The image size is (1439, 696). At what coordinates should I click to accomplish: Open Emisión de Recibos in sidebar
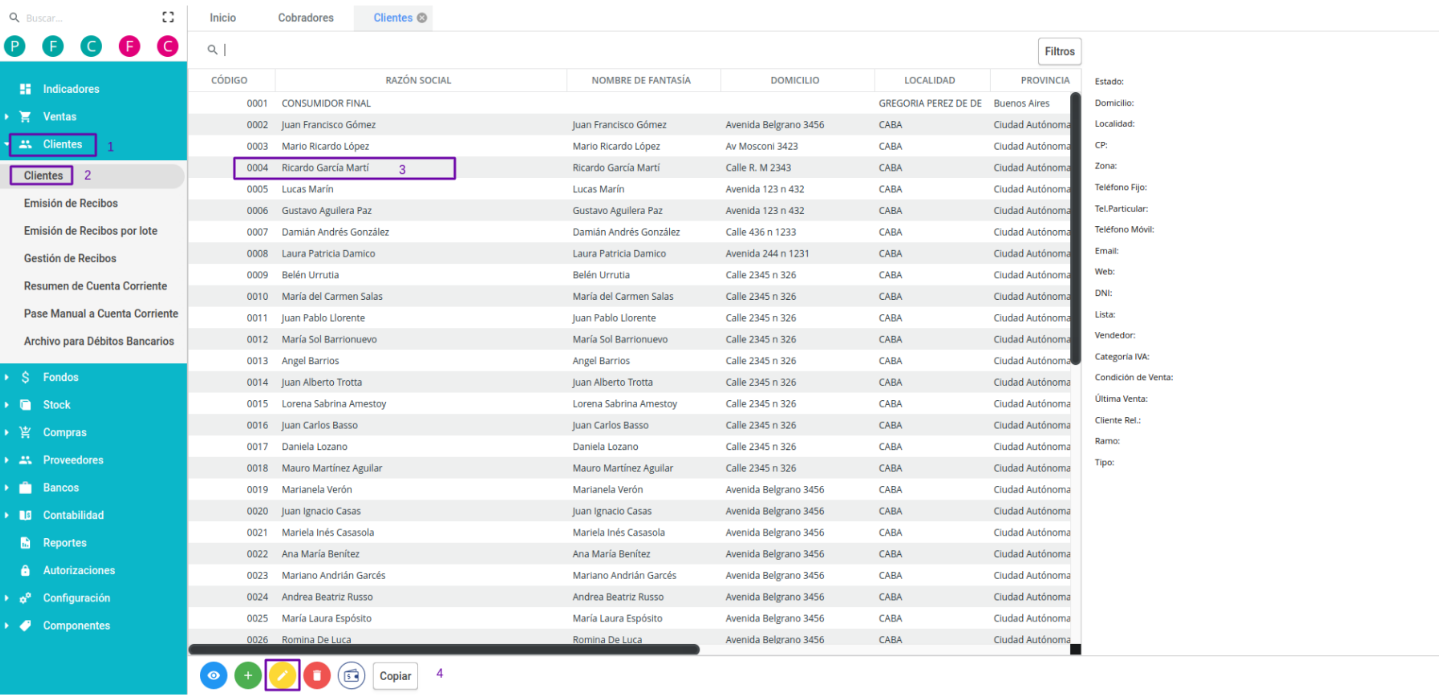point(71,203)
